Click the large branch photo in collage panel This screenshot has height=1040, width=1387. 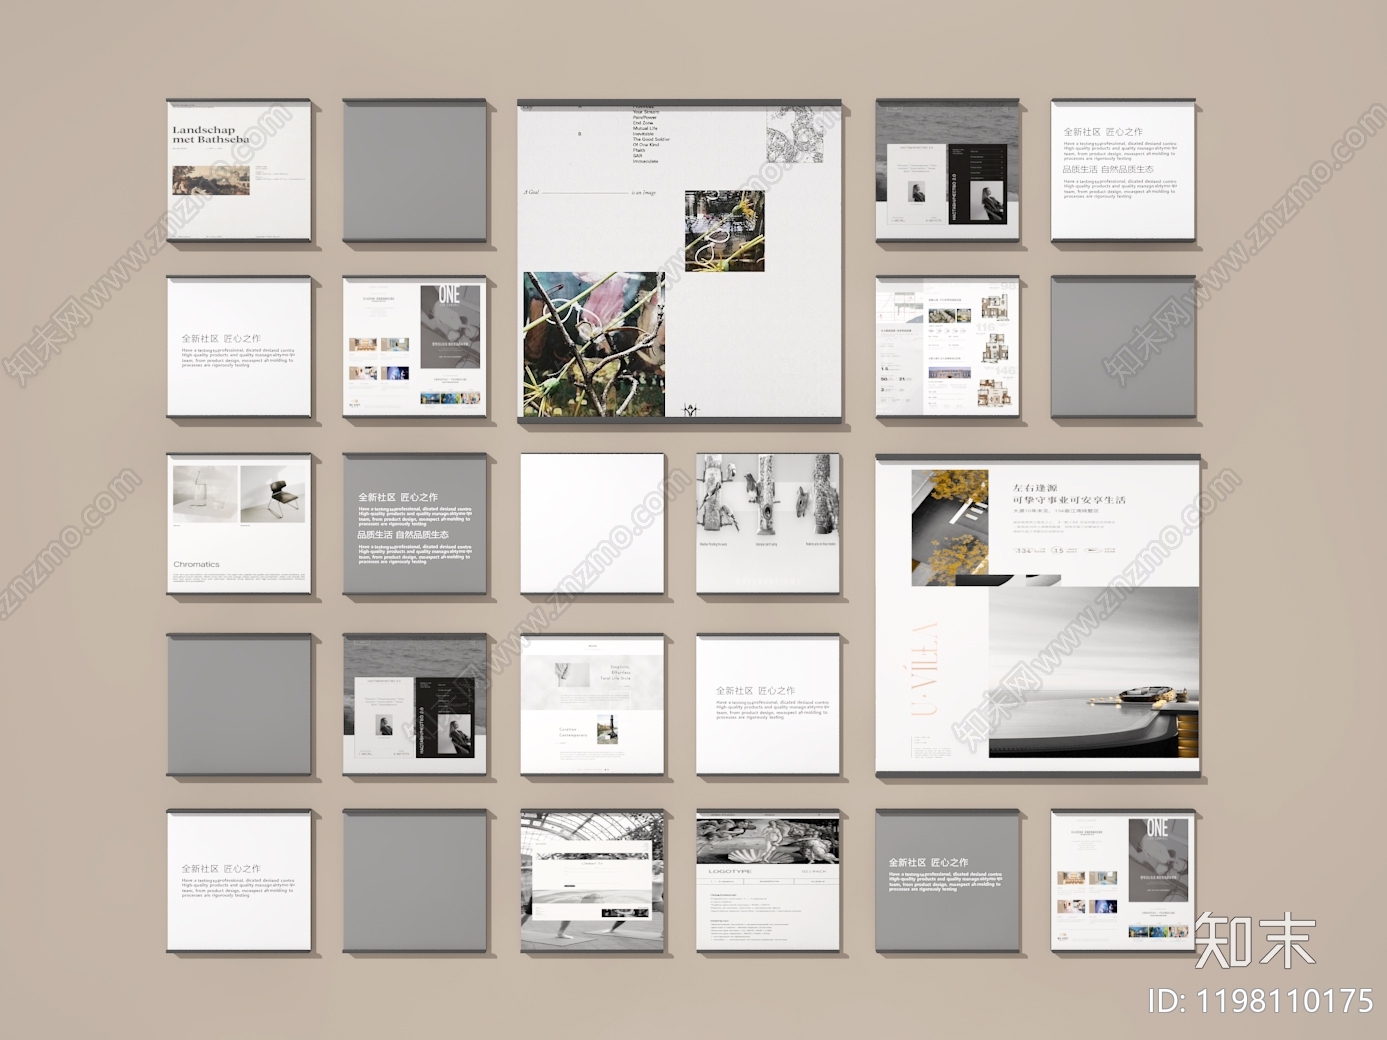(594, 344)
